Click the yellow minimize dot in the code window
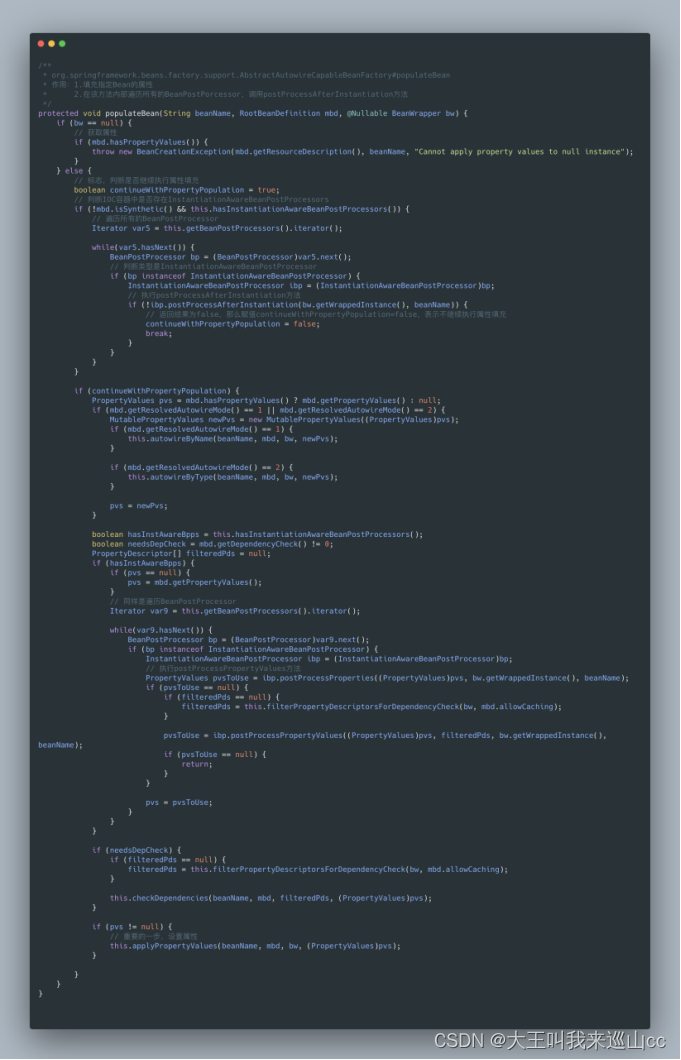 click(x=51, y=44)
